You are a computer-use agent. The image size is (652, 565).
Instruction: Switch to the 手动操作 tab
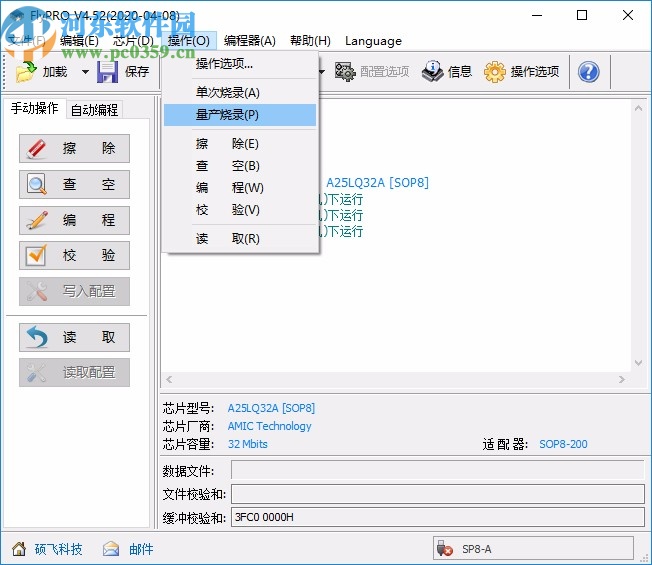(35, 109)
